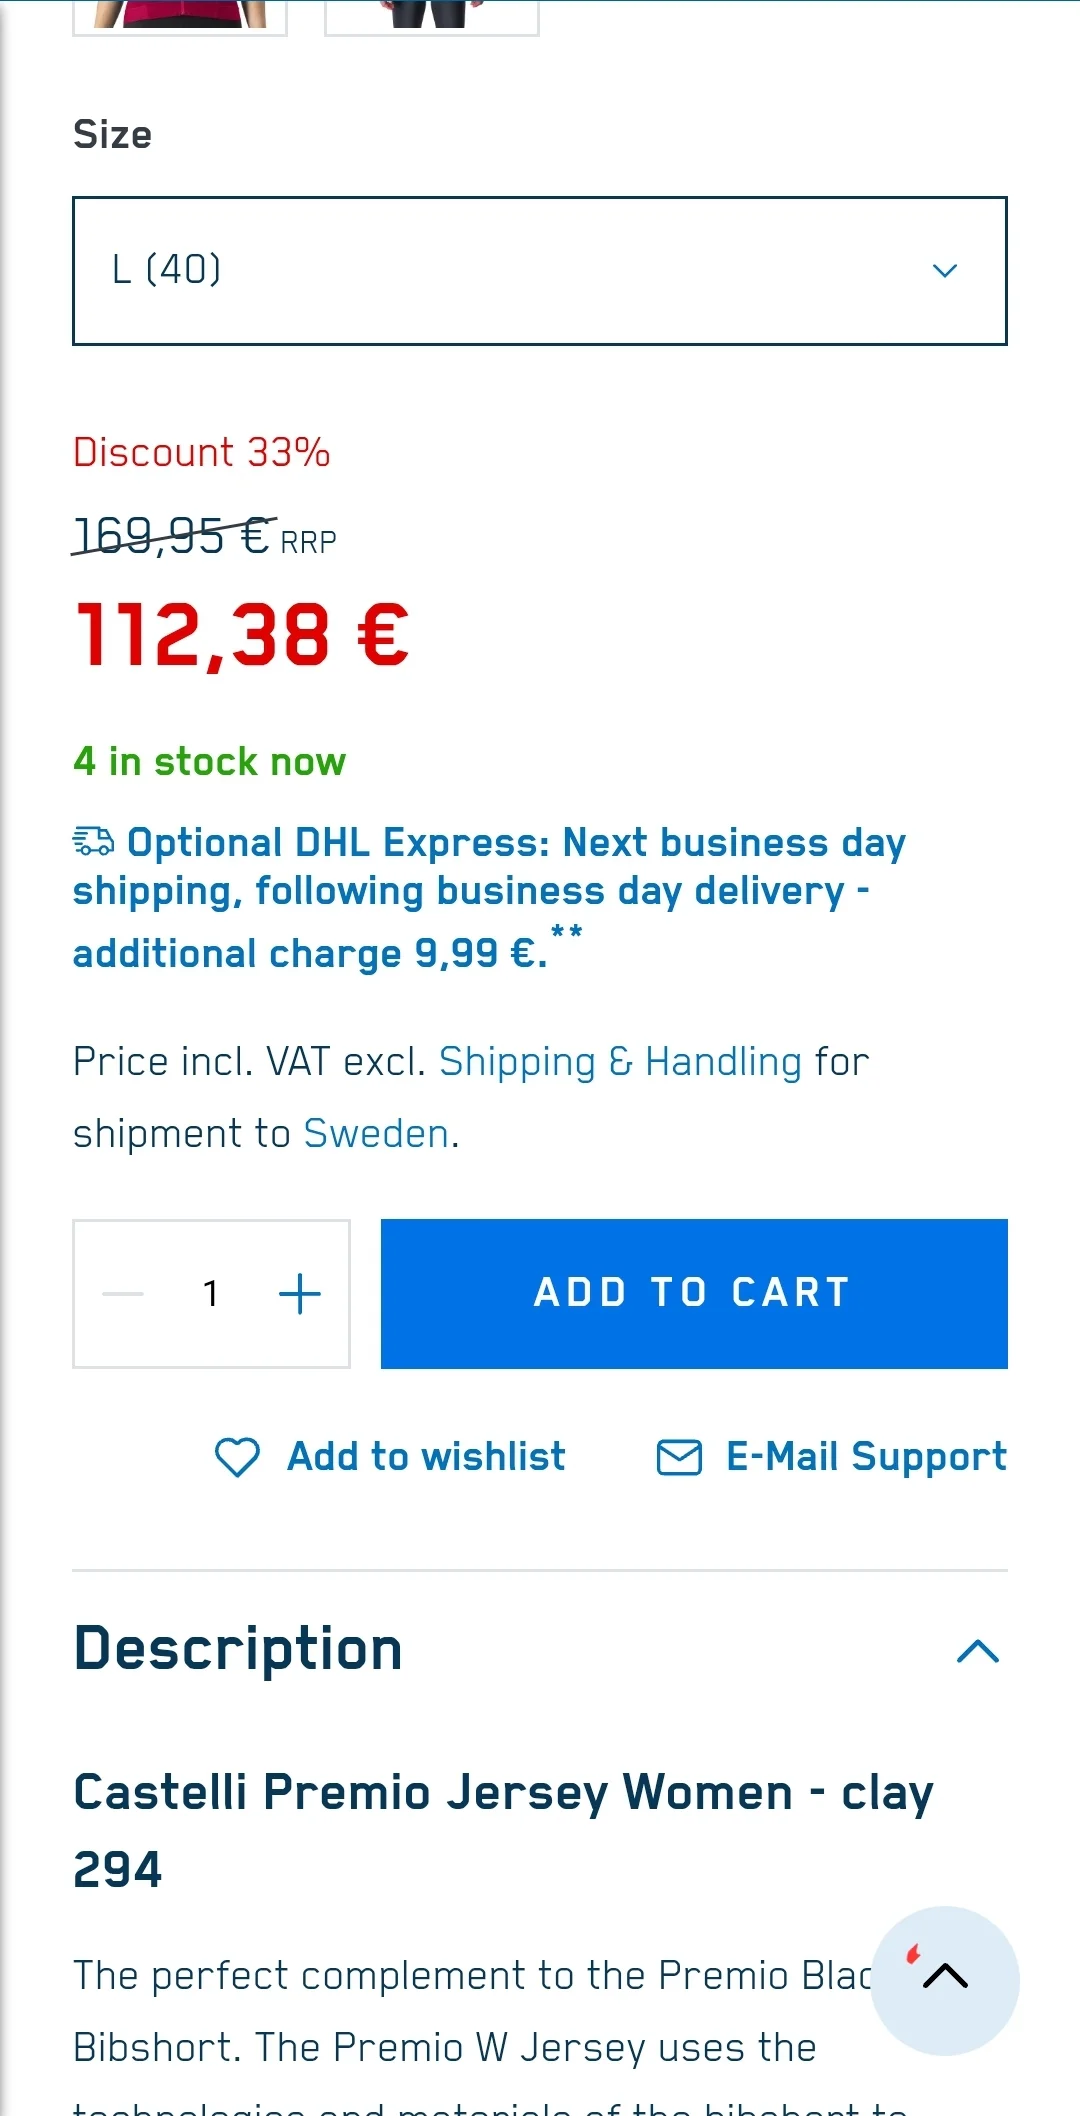
Task: Click the envelope icon for E-Mail Support
Action: tap(679, 1457)
